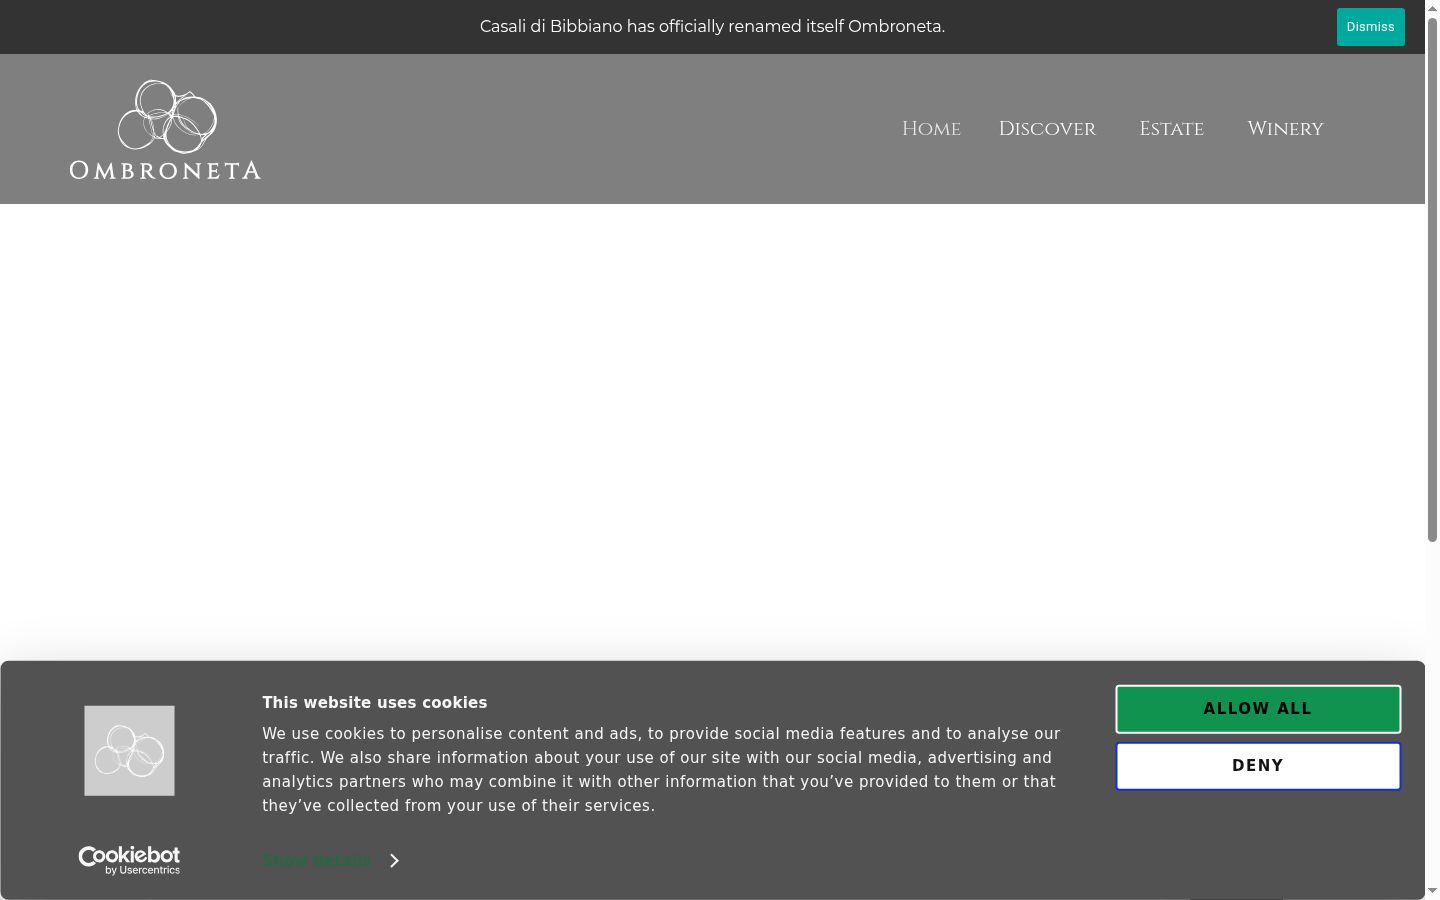Click the Ombroneta logo in the header
Image resolution: width=1440 pixels, height=900 pixels.
pos(165,129)
